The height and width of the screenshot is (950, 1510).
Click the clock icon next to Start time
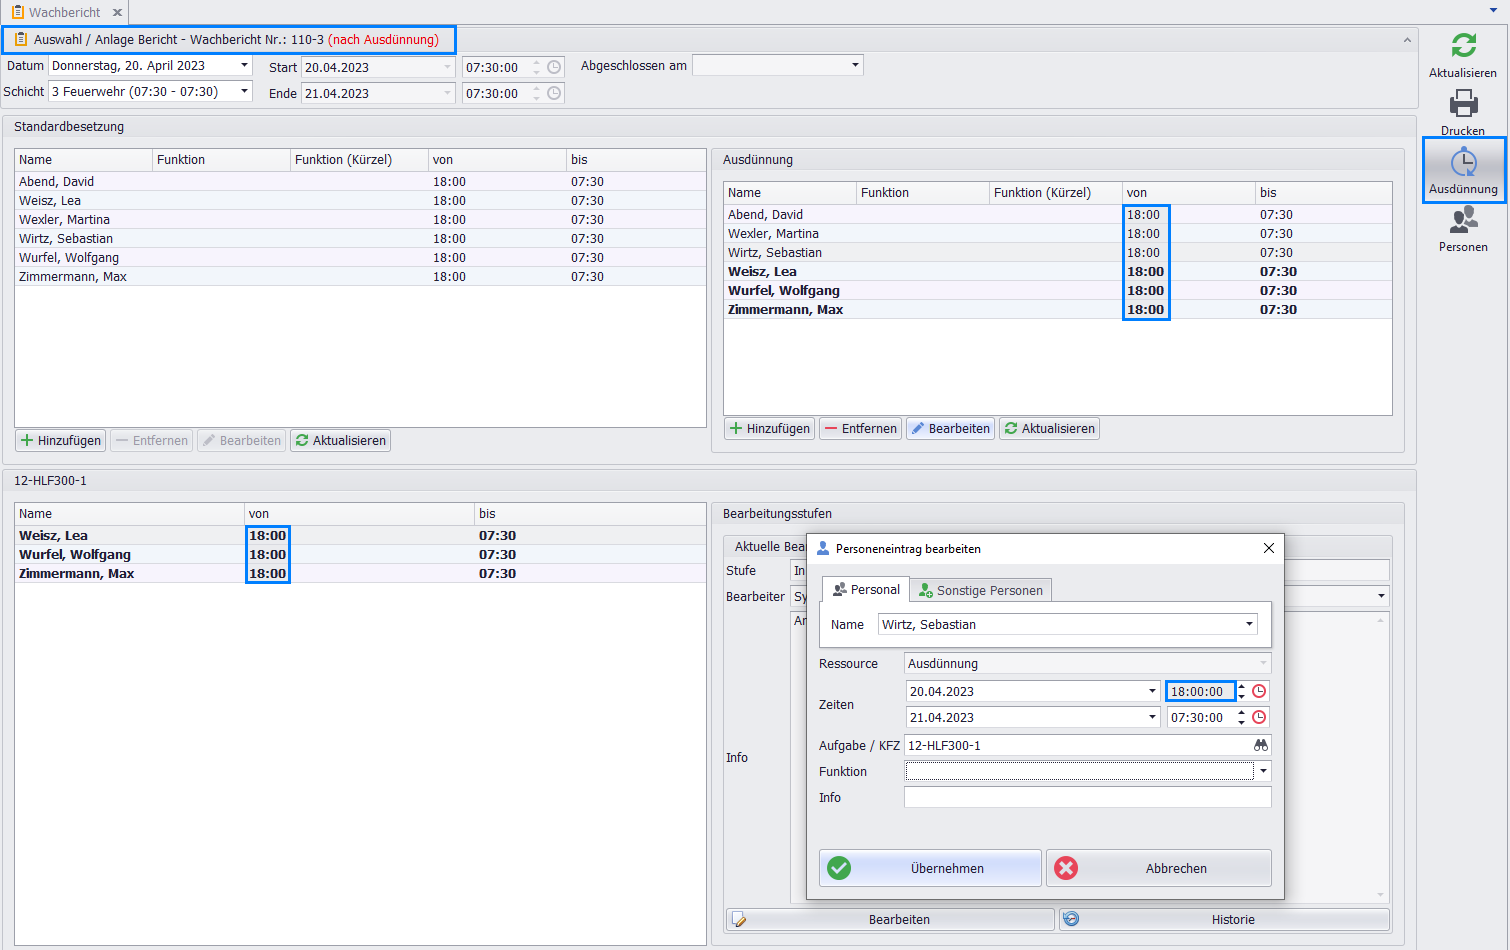(554, 67)
